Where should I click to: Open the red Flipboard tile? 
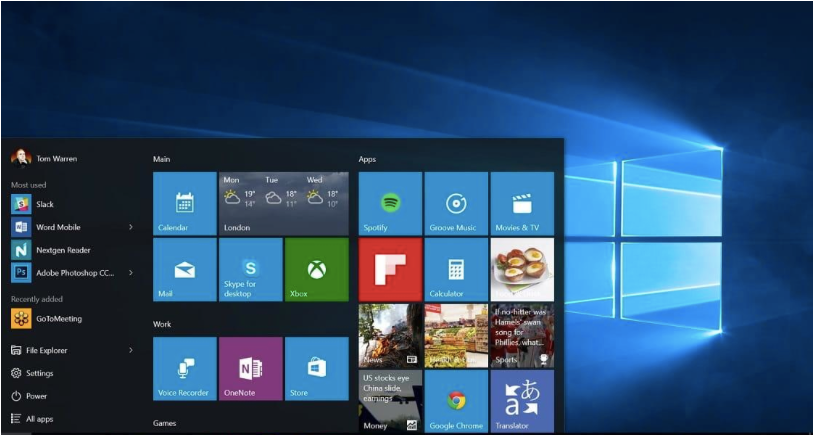[390, 270]
